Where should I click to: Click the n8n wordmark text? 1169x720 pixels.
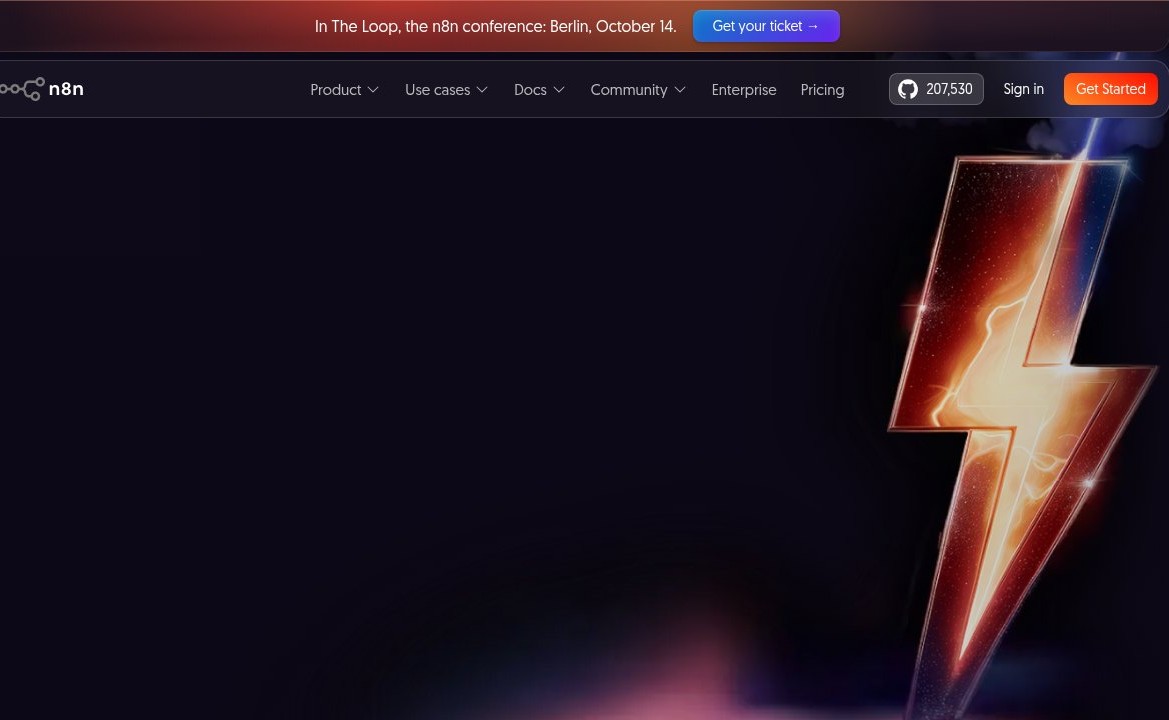pos(66,89)
